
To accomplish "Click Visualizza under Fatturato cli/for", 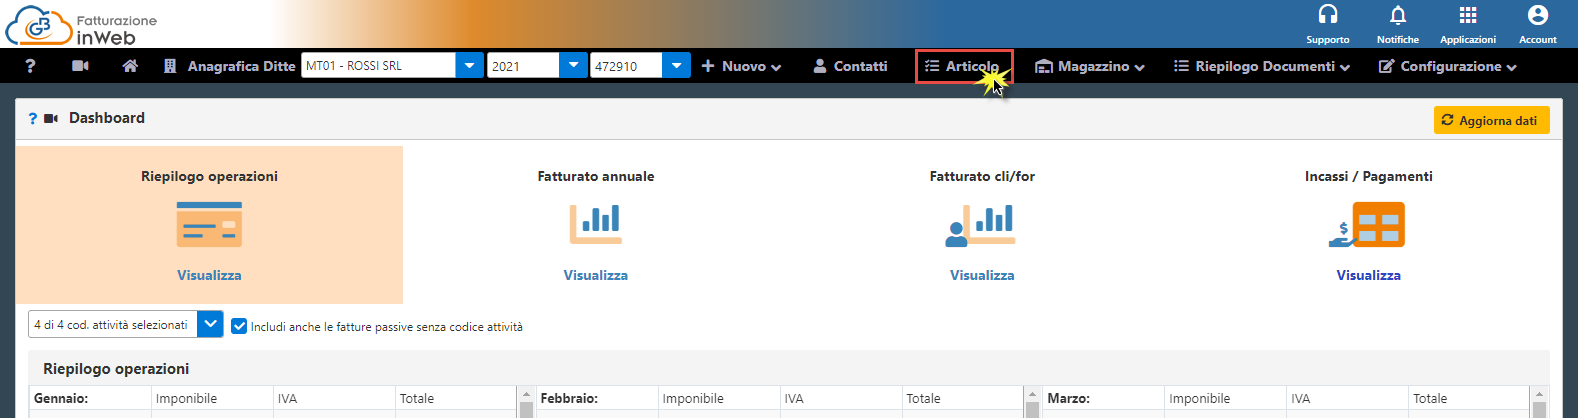I will point(982,275).
